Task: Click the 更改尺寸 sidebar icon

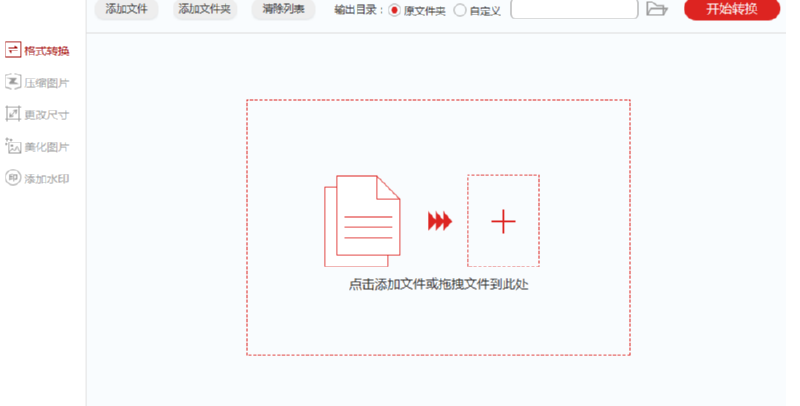Action: click(x=13, y=114)
